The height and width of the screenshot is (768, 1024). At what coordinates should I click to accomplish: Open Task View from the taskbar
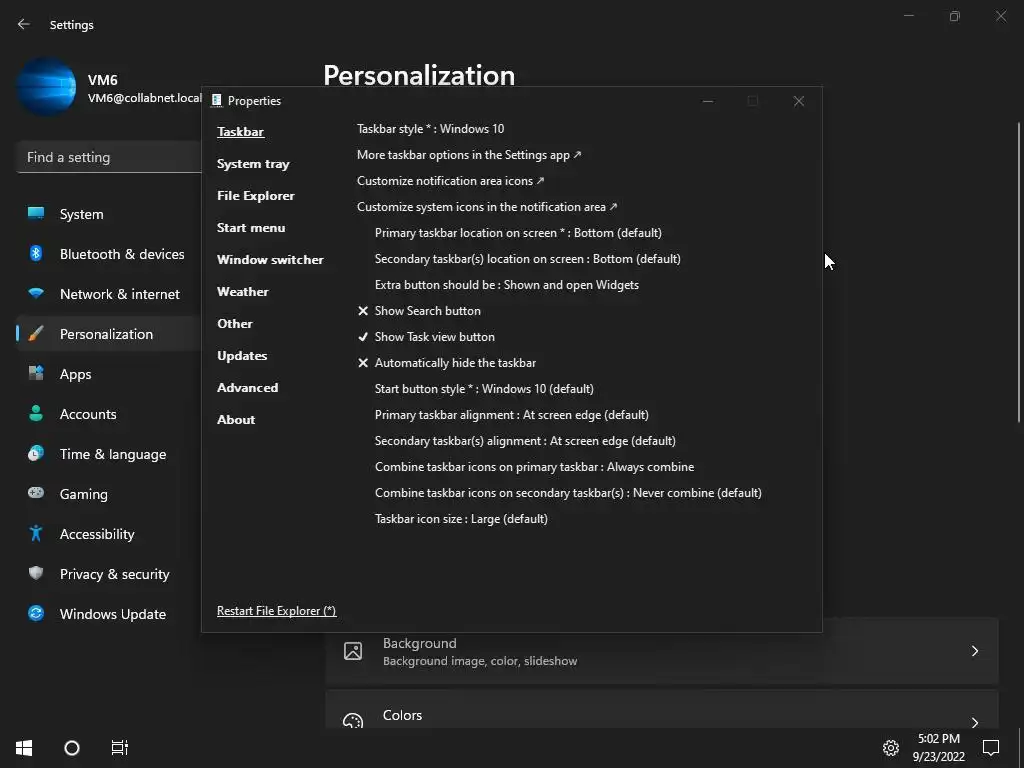(120, 748)
